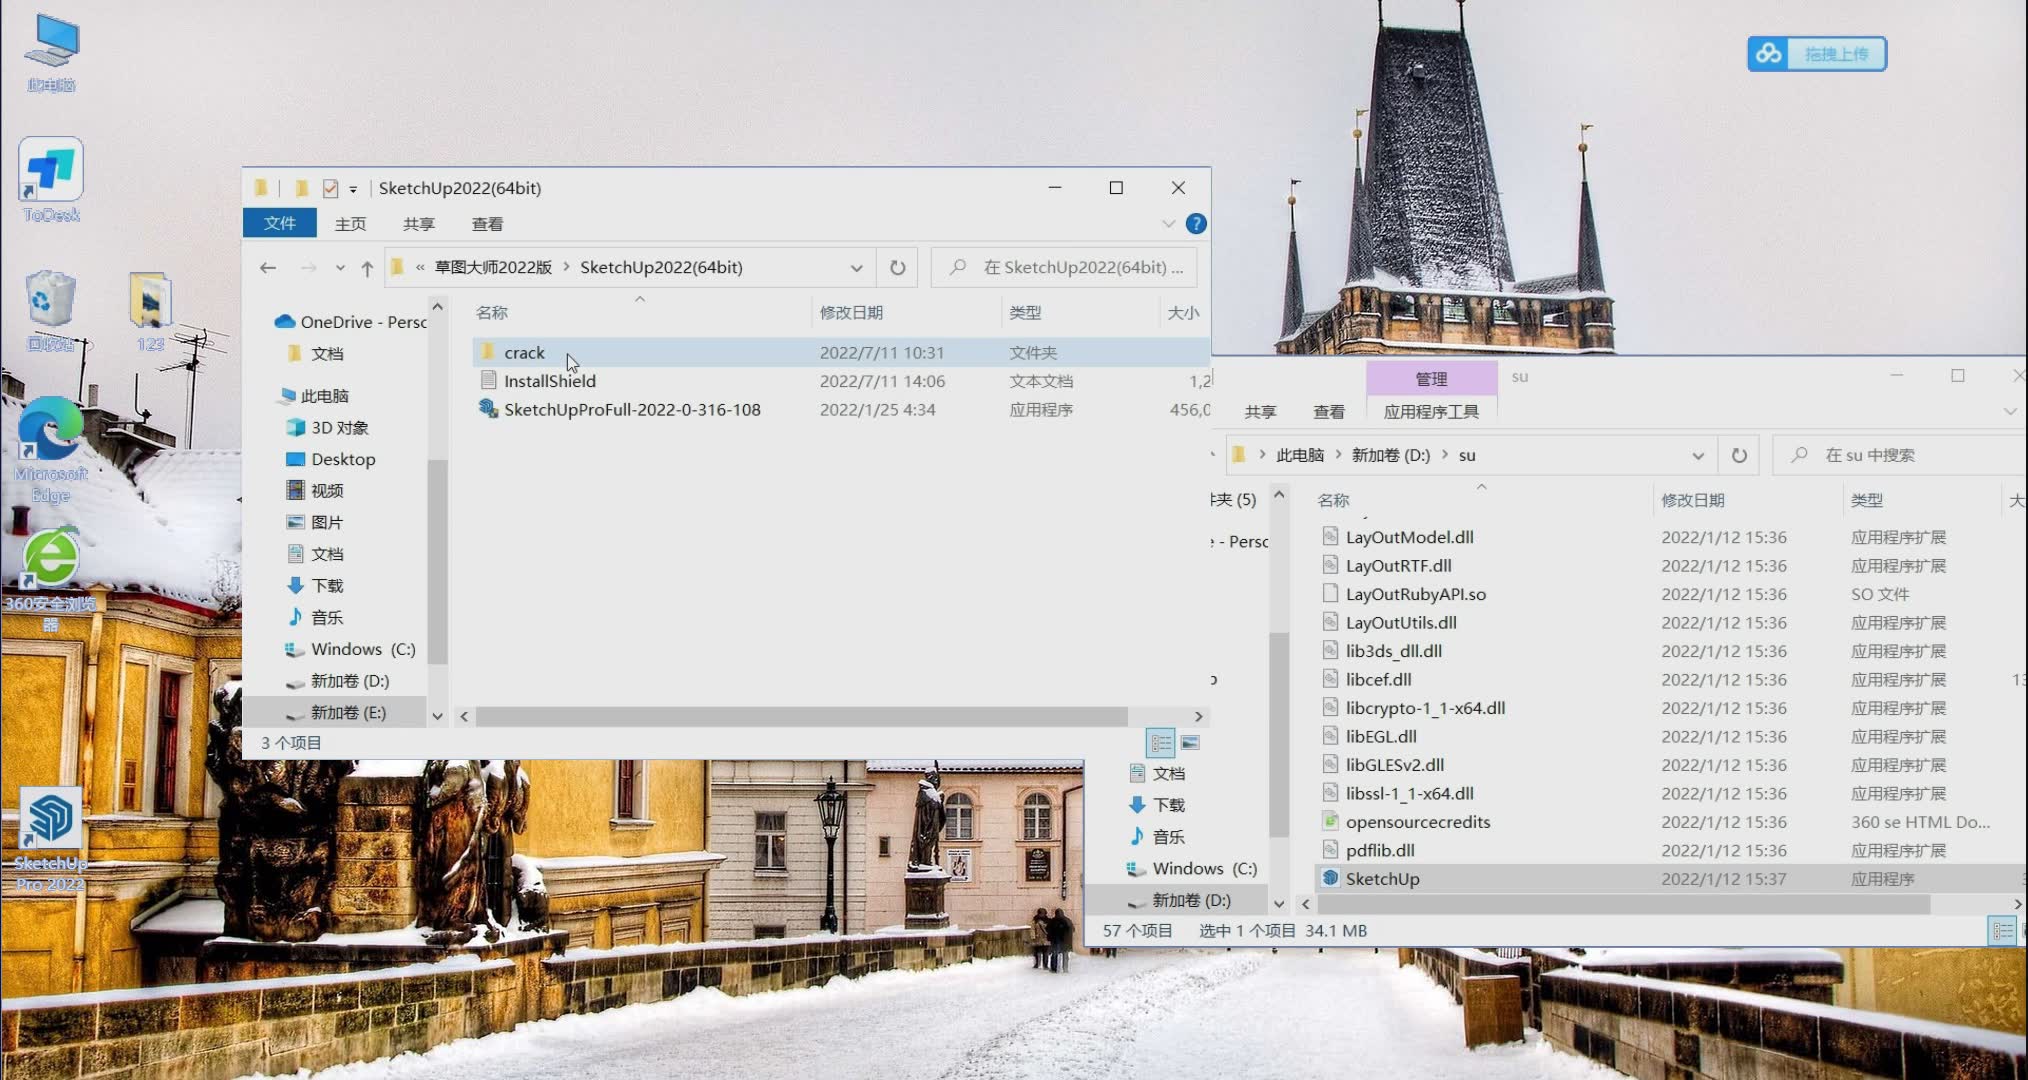Click 新加卷 (D:) breadcrumb in su window
Viewport: 2028px width, 1080px height.
pyautogui.click(x=1391, y=455)
